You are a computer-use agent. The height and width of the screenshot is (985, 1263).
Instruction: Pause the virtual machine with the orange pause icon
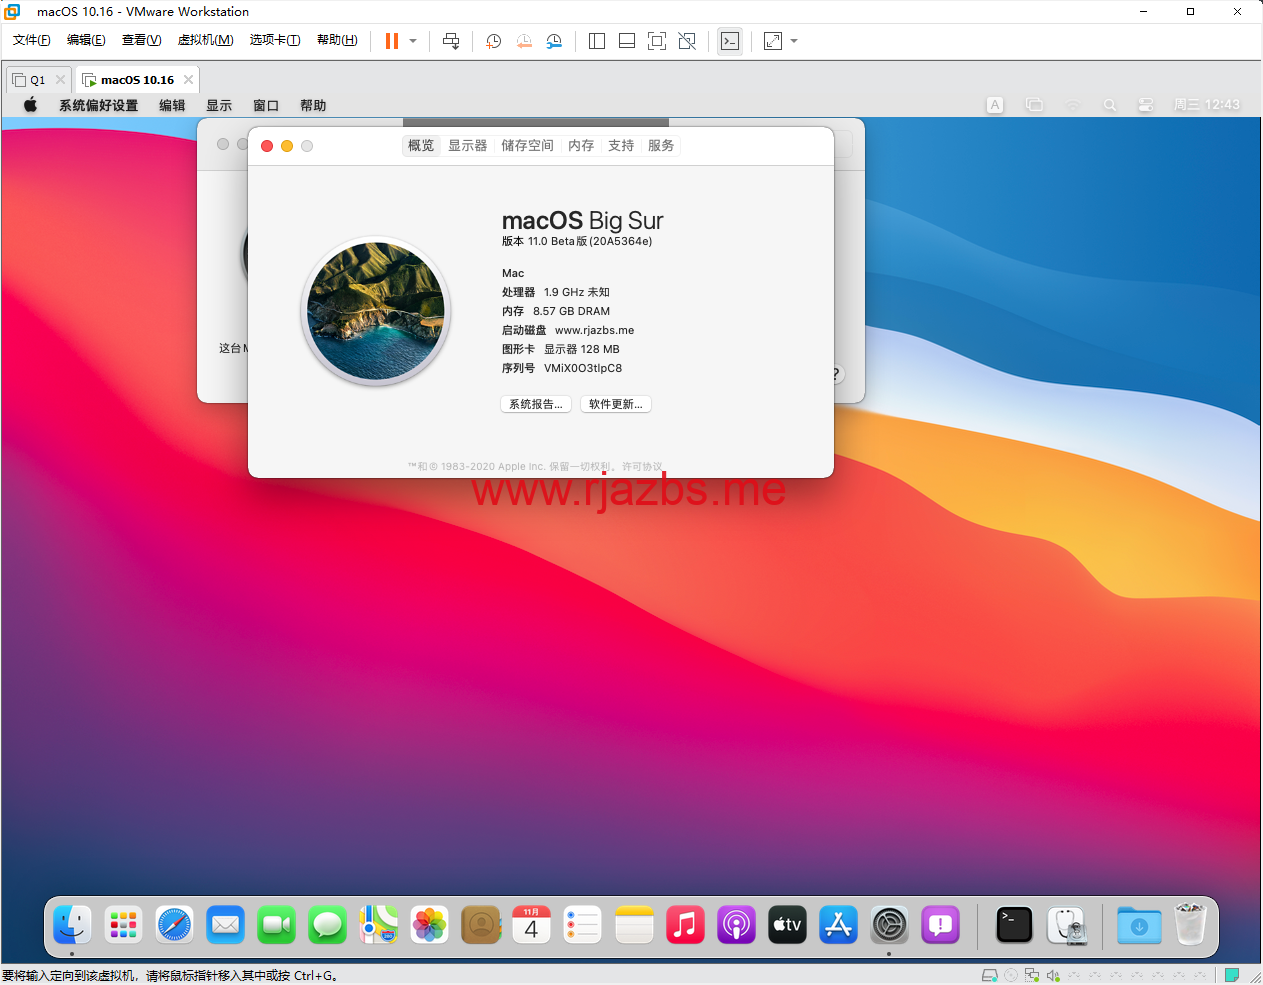[x=392, y=41]
